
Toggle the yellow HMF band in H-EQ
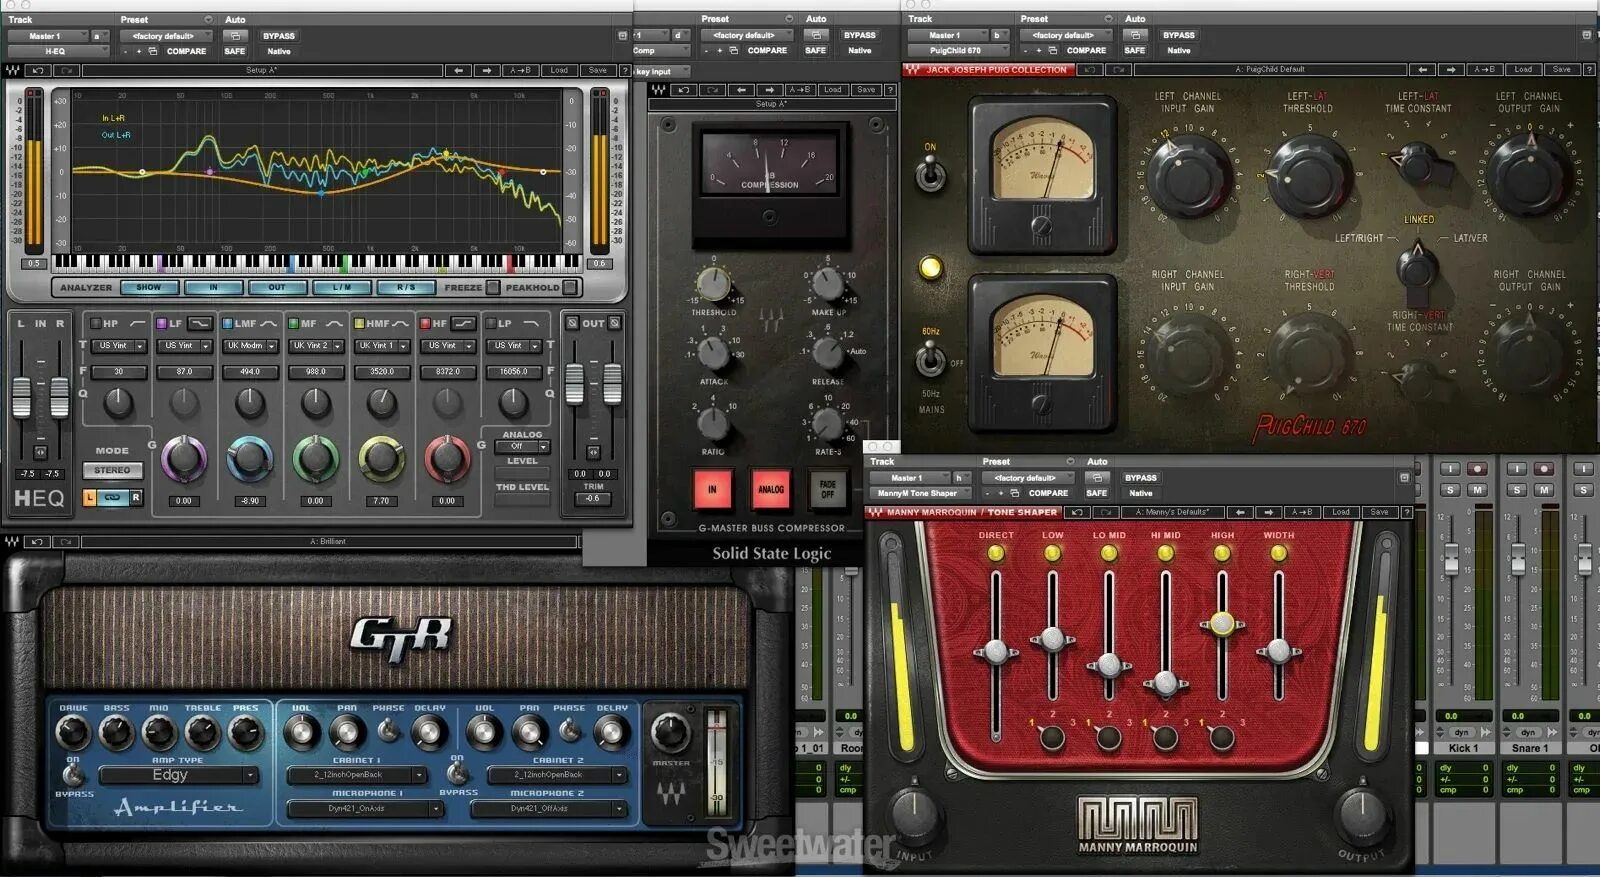point(360,323)
